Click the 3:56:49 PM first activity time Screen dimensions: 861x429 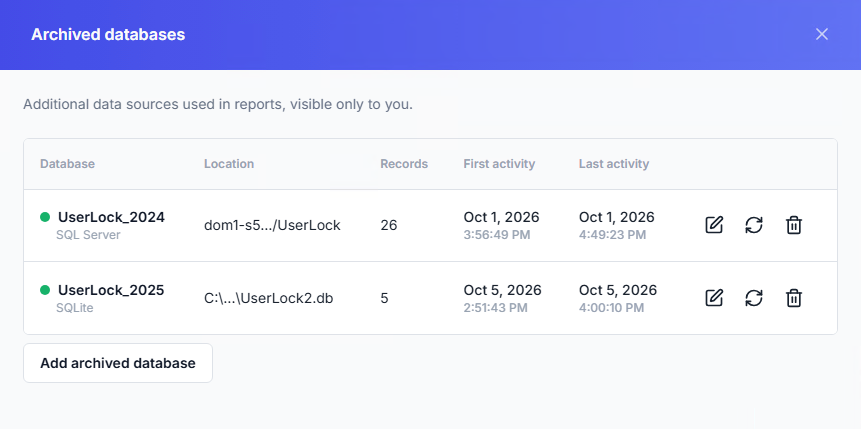pyautogui.click(x=497, y=235)
